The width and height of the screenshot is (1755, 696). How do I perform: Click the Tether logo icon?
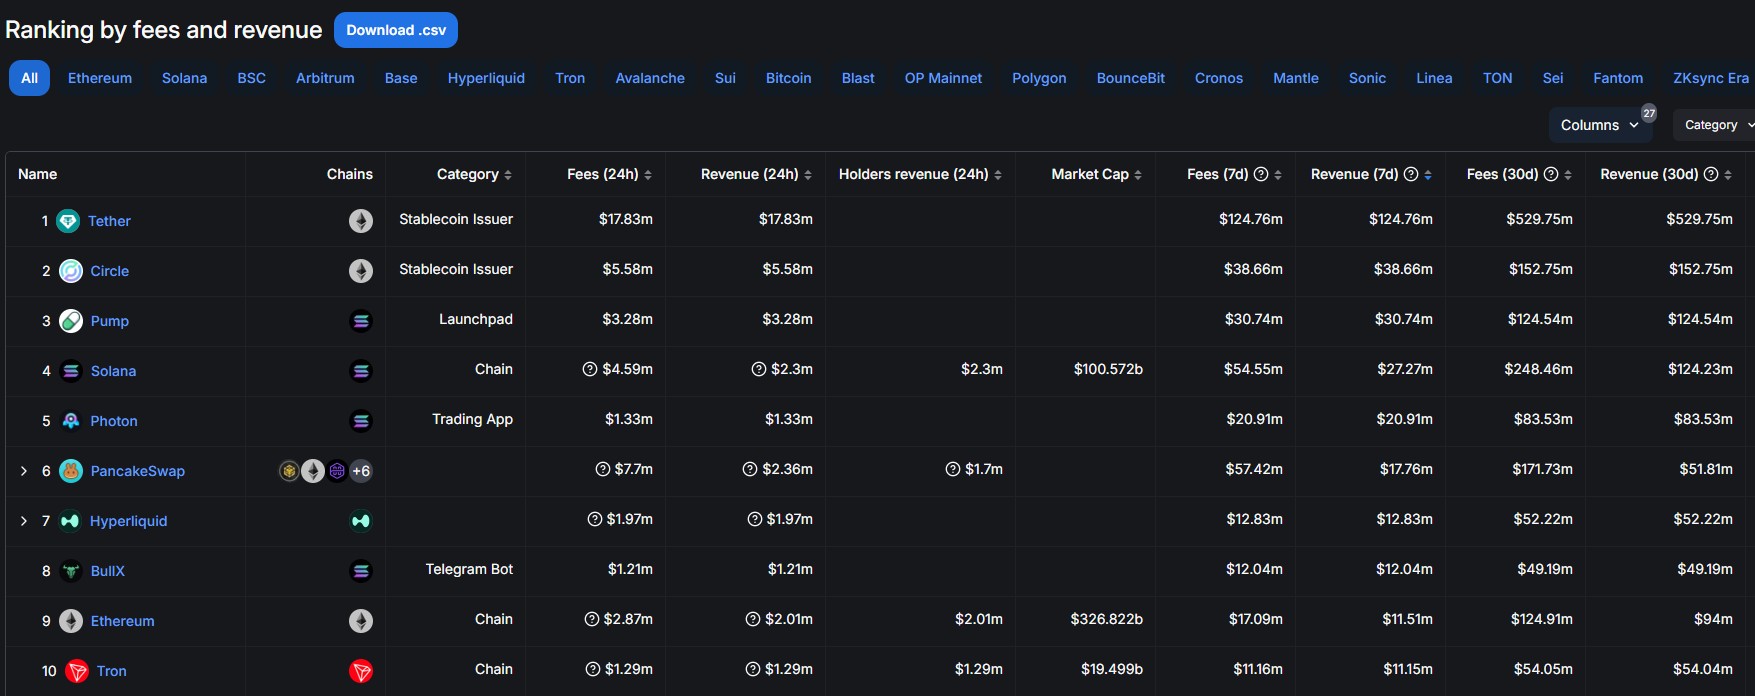(x=68, y=221)
